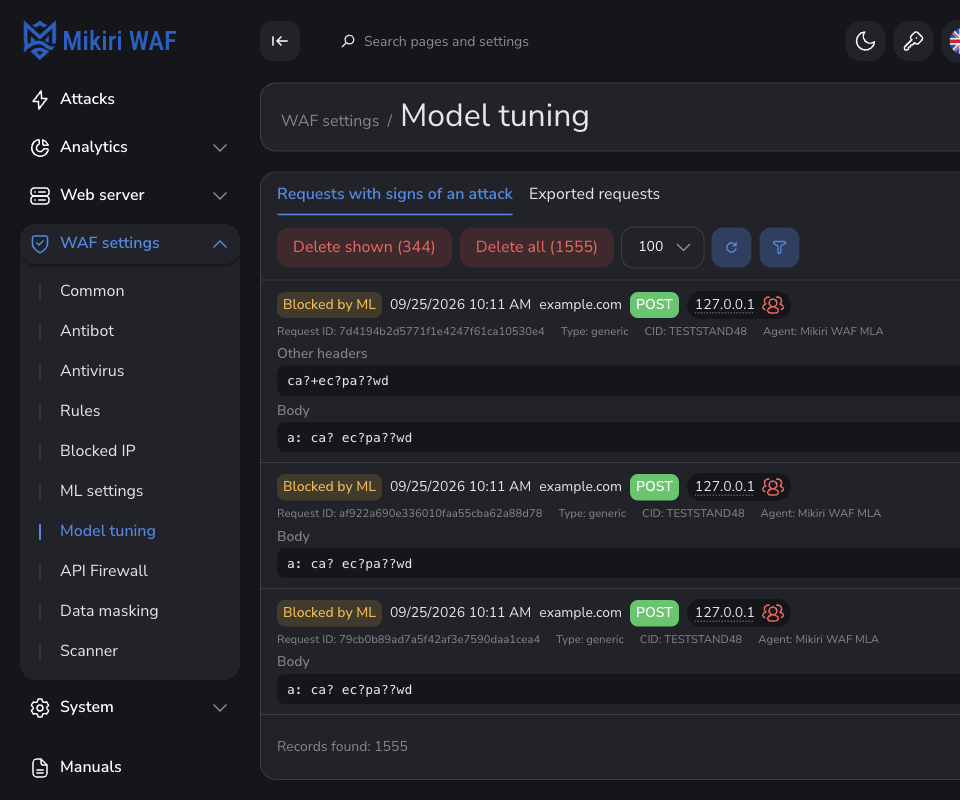Click POST badge on third request
The image size is (960, 800).
tap(654, 613)
